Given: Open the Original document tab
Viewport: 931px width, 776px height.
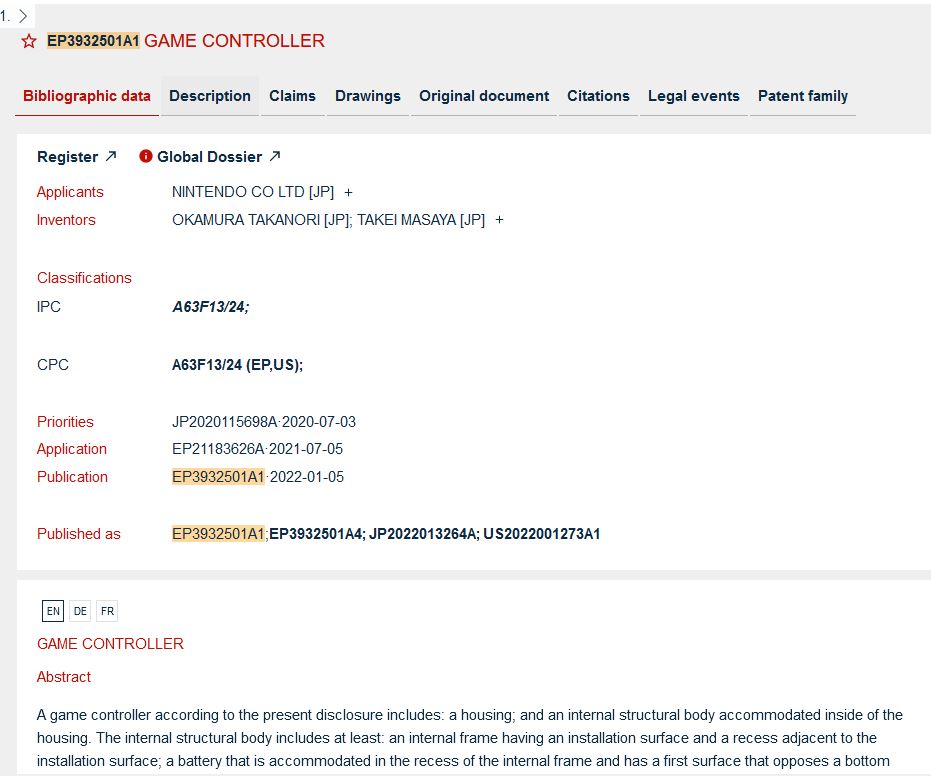Looking at the screenshot, I should pyautogui.click(x=484, y=96).
